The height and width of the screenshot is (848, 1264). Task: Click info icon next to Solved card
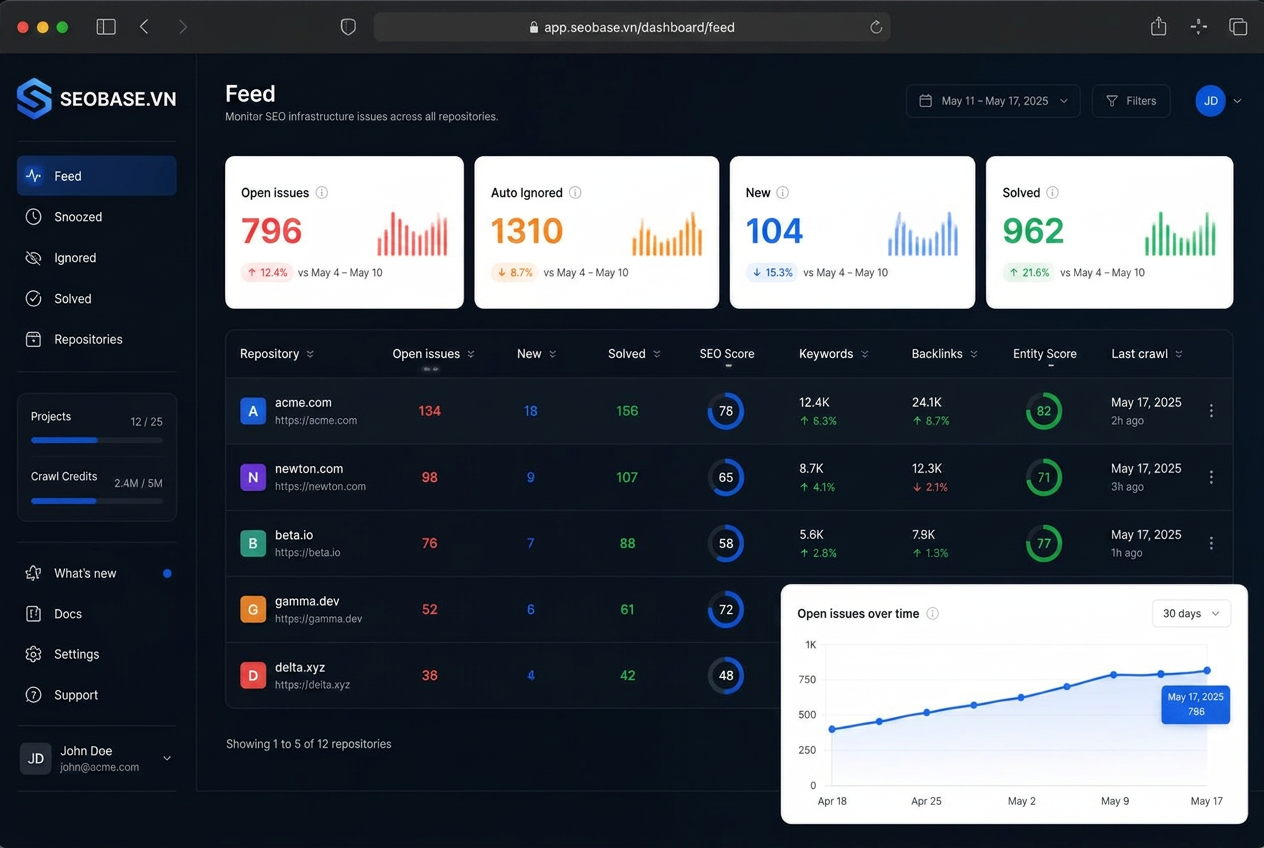tap(1052, 193)
